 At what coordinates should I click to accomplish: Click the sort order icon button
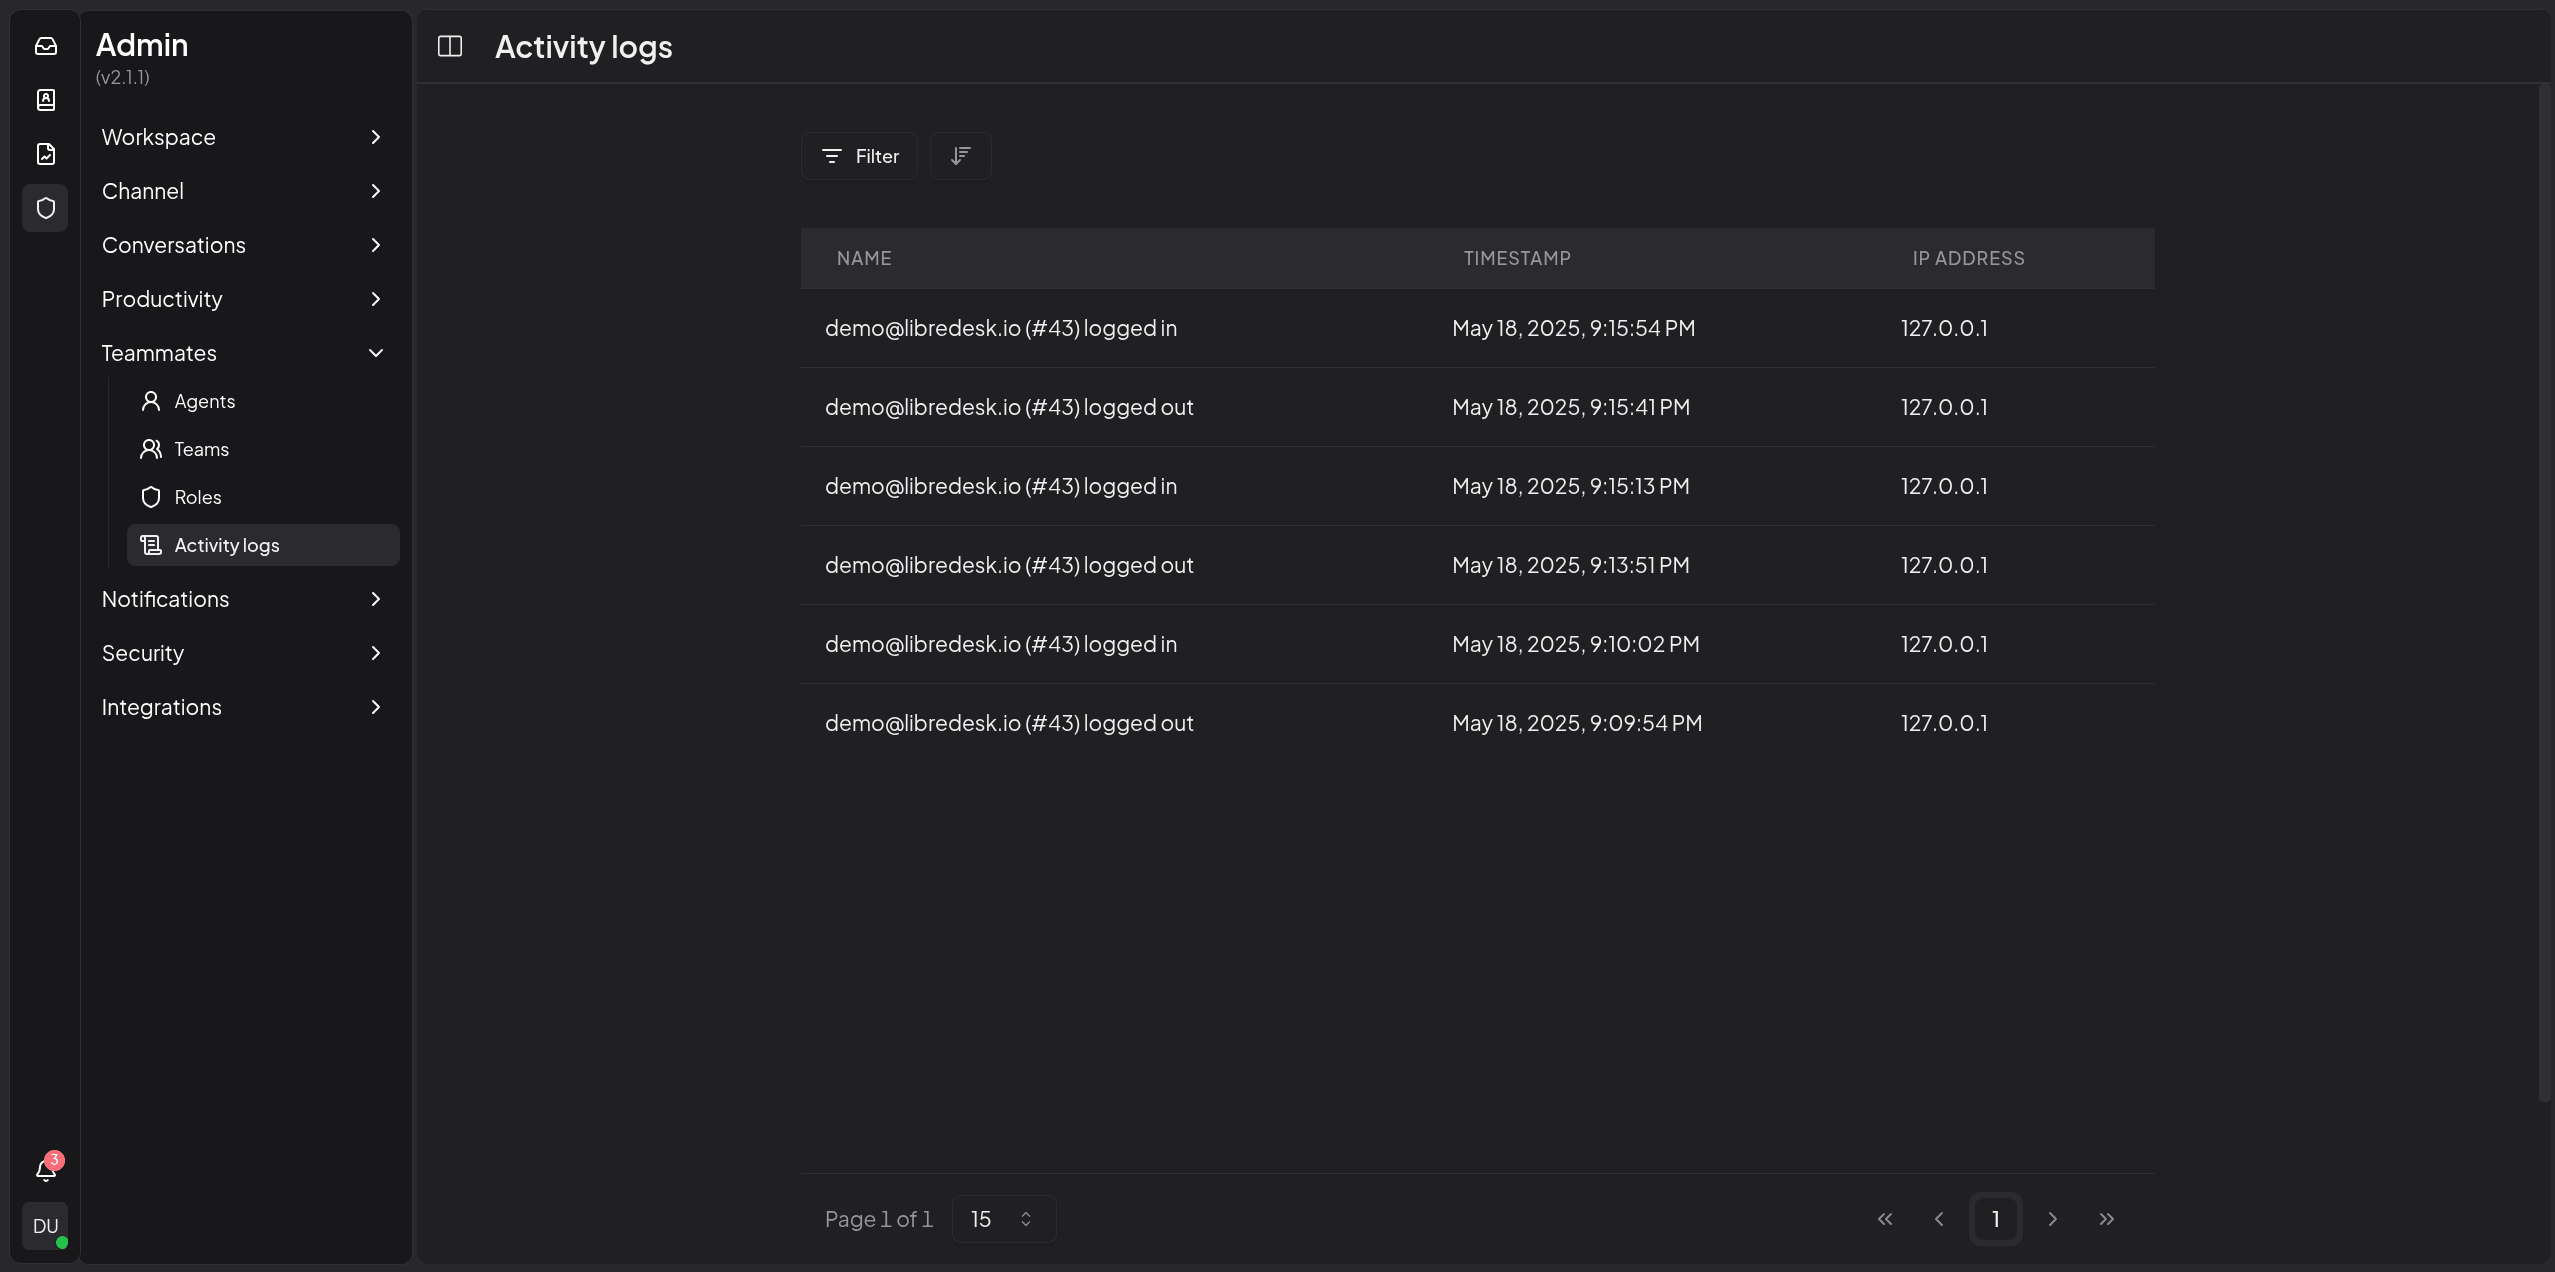pyautogui.click(x=960, y=156)
